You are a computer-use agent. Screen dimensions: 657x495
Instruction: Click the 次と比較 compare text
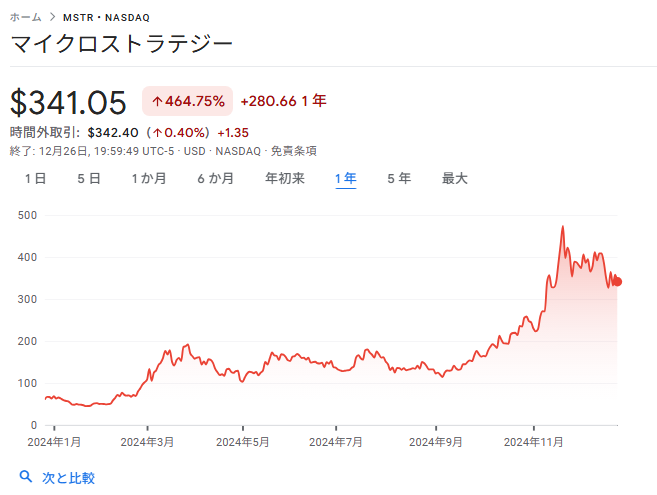pos(68,478)
